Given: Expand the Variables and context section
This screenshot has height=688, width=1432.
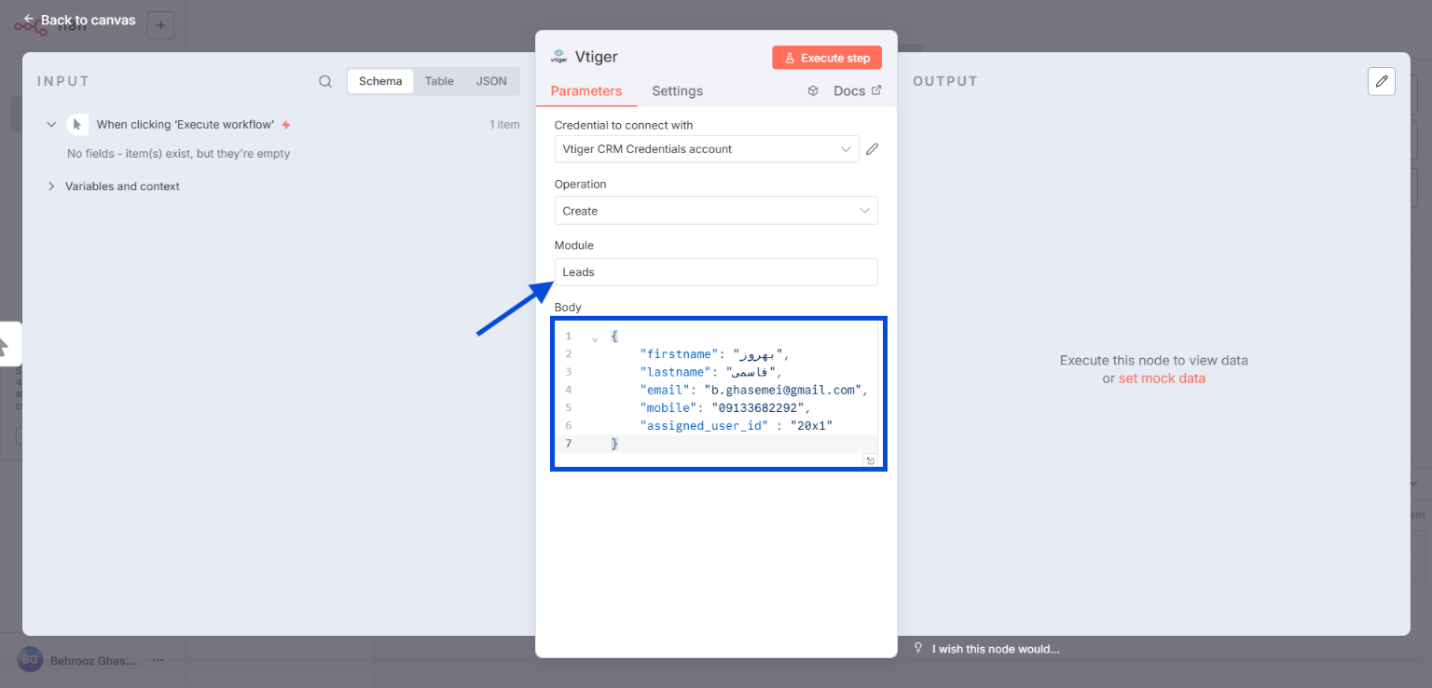Looking at the screenshot, I should pos(52,186).
